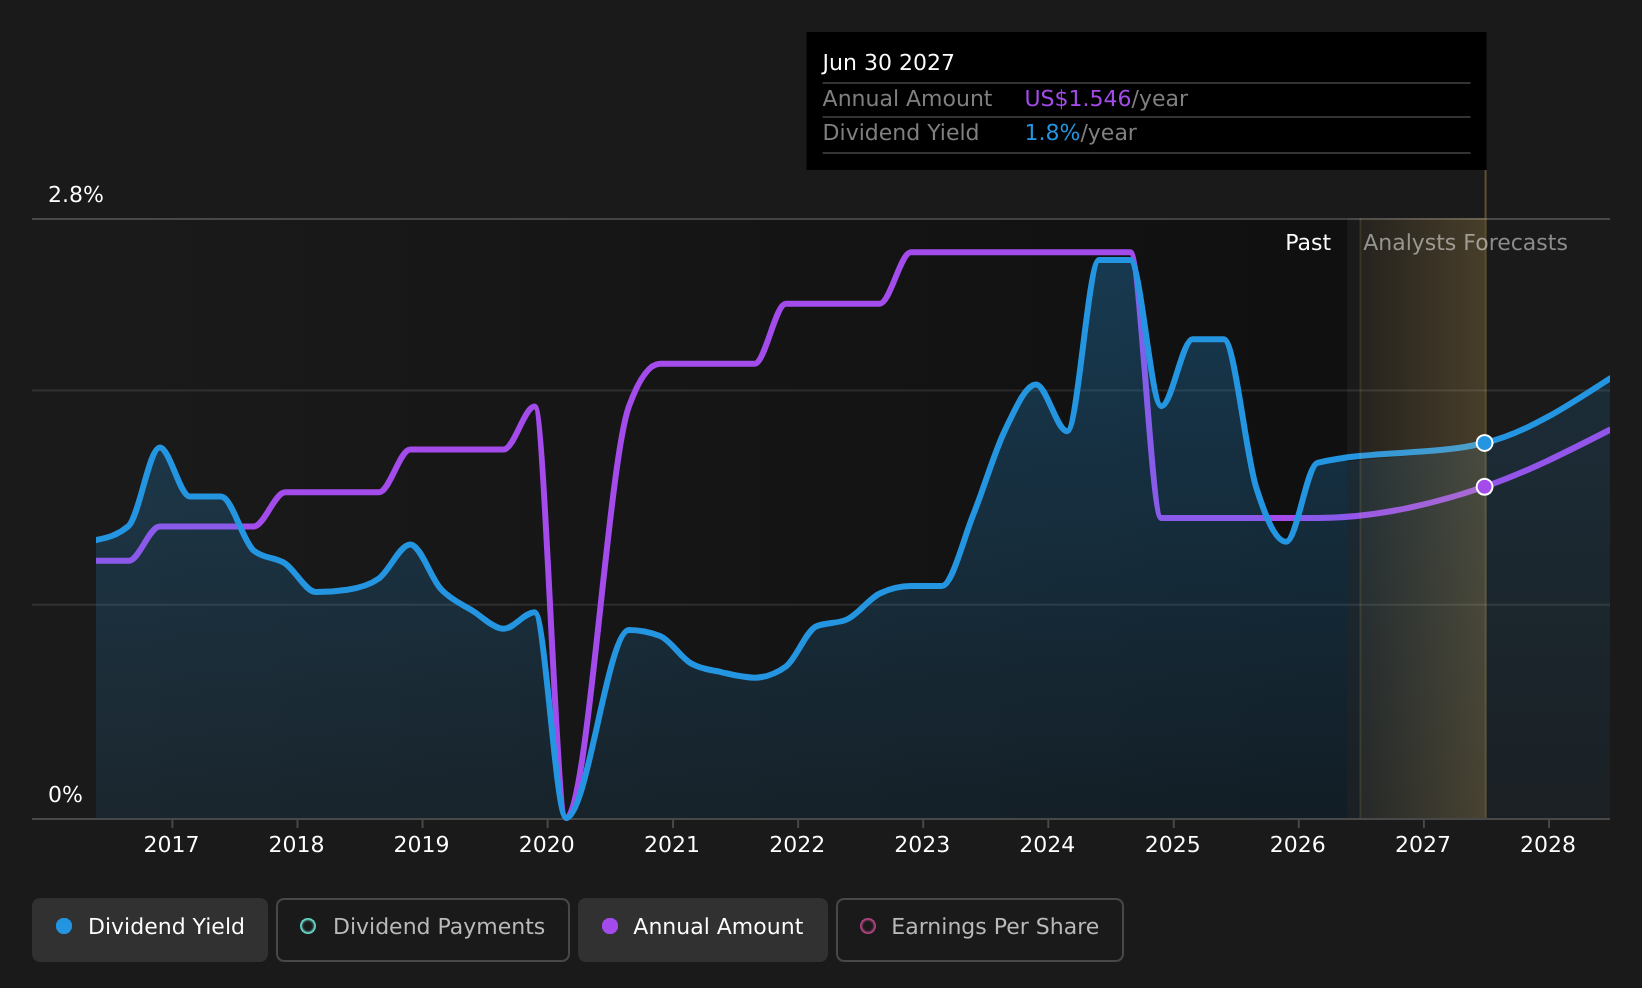This screenshot has height=988, width=1642.
Task: Click the 2018 x-axis year label
Action: click(296, 845)
